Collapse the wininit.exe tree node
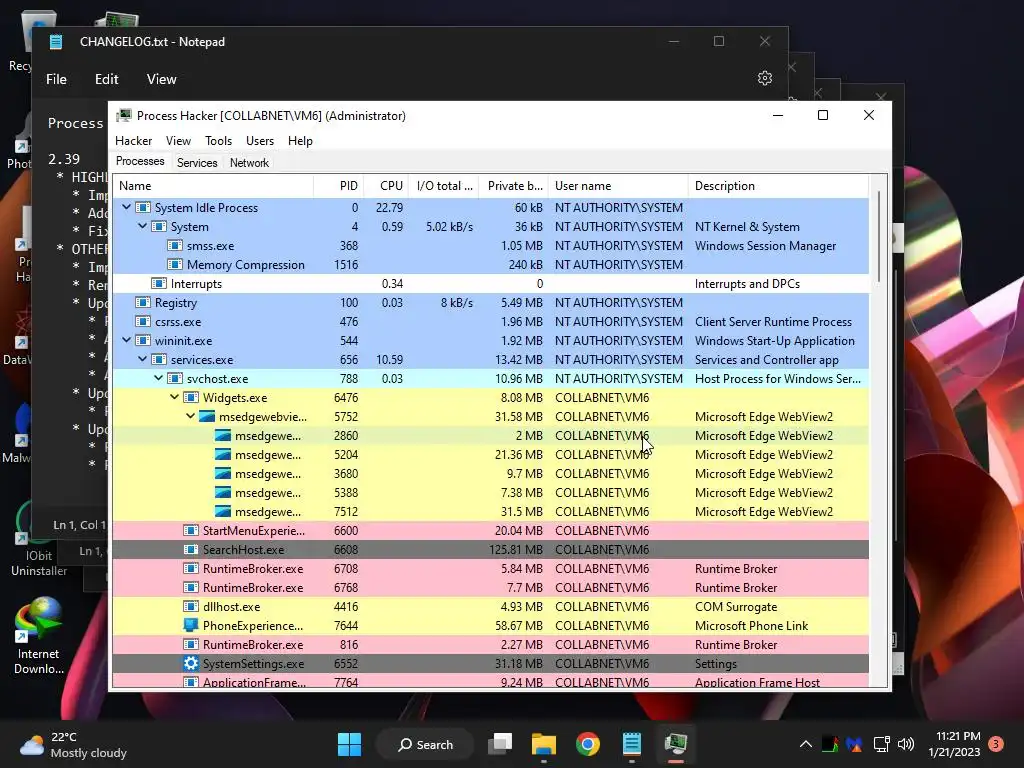The width and height of the screenshot is (1024, 768). 127,340
